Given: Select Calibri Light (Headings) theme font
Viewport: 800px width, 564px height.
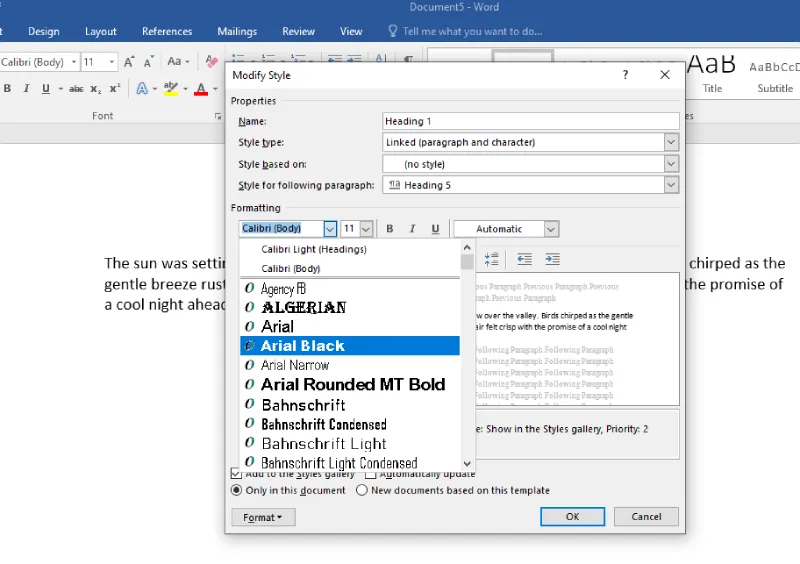Looking at the screenshot, I should pos(350,249).
